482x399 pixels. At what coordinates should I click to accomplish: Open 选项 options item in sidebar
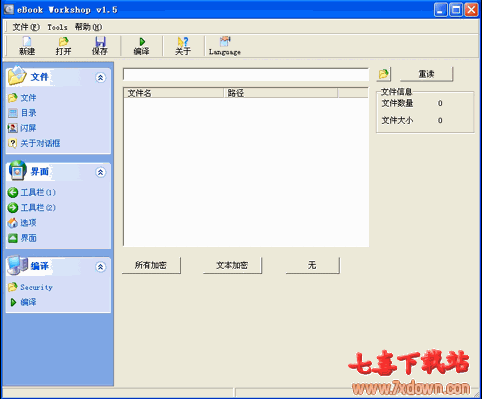coord(22,223)
